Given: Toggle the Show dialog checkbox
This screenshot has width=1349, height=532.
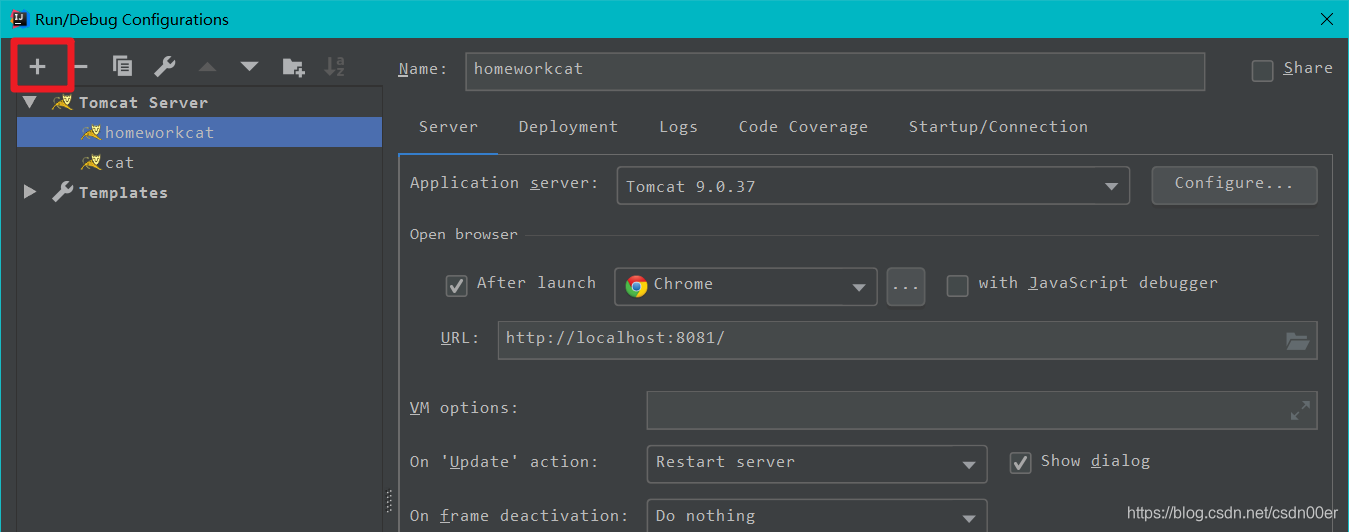Looking at the screenshot, I should [1020, 463].
